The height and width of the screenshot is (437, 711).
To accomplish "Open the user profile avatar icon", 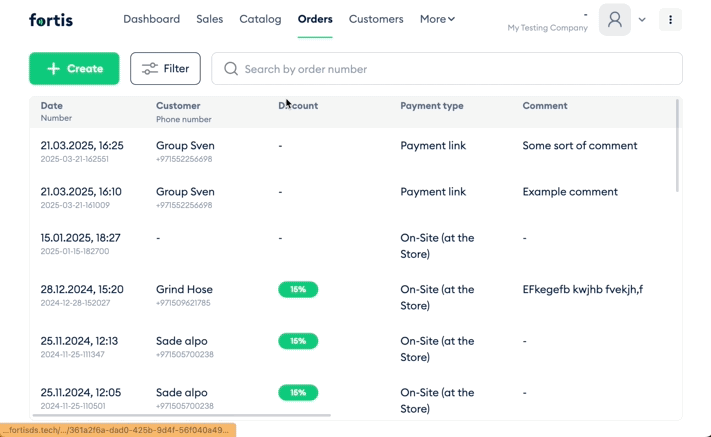I will [x=615, y=19].
